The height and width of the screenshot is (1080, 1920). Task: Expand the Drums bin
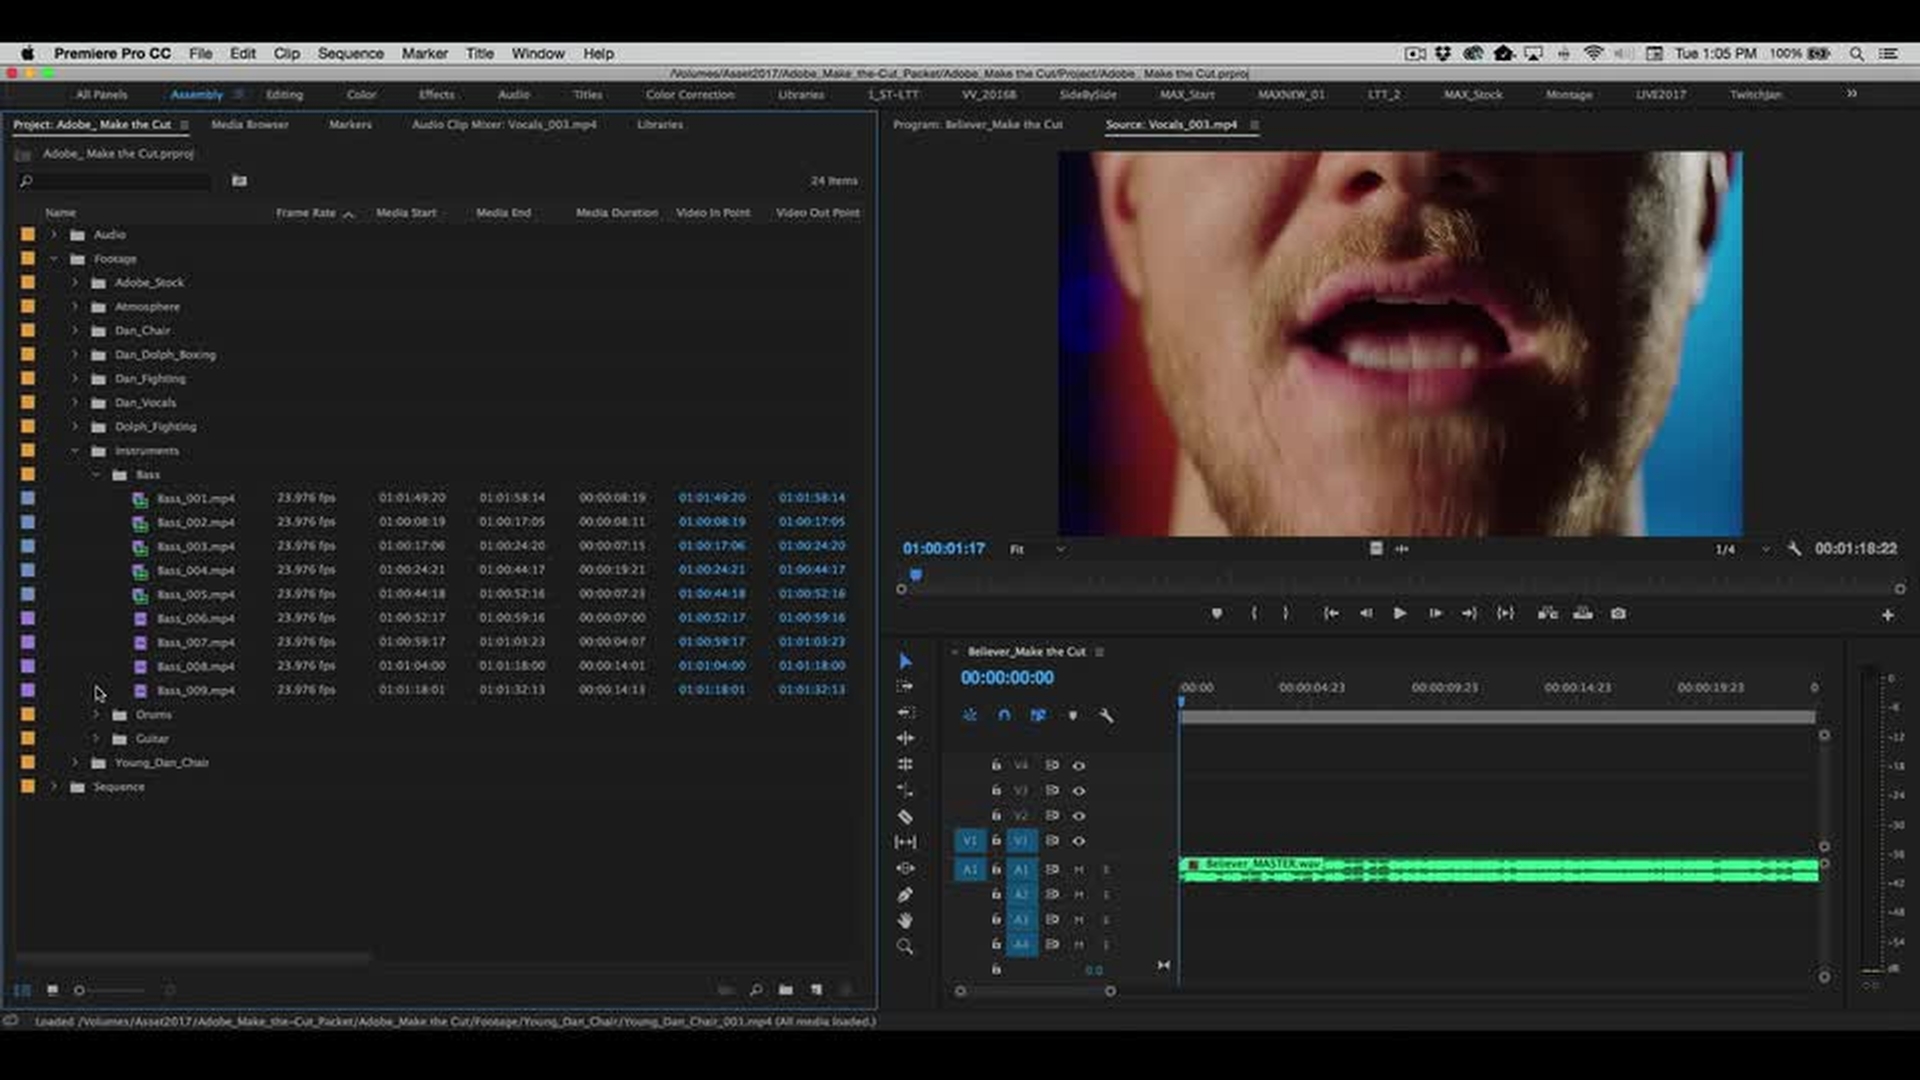coord(96,715)
